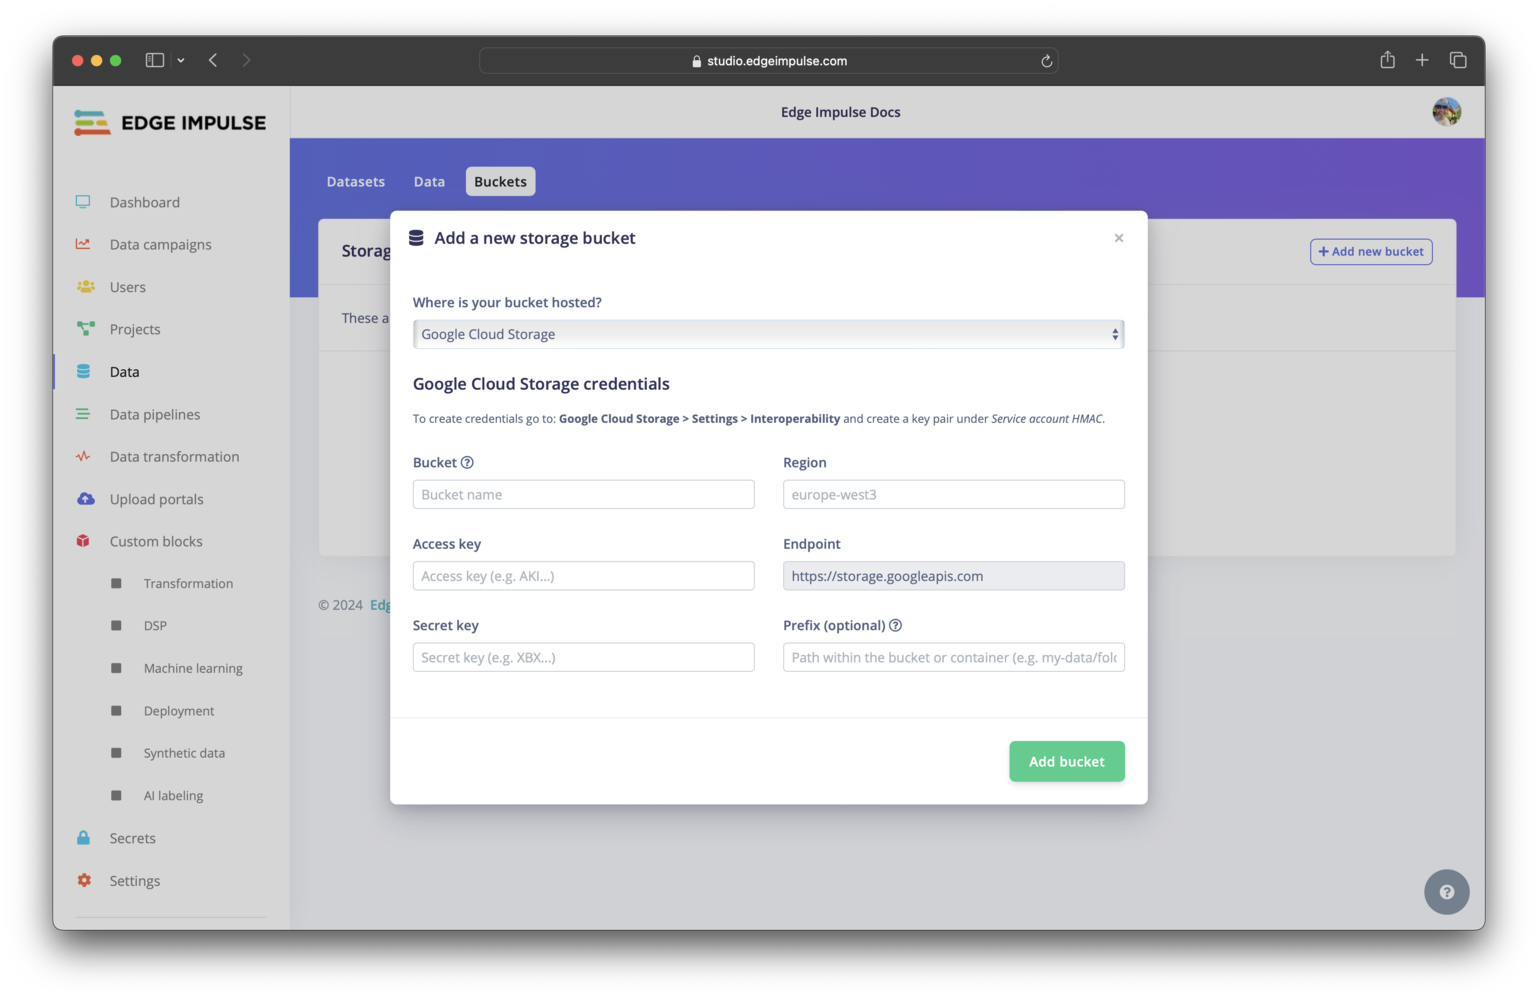Screen dimensions: 1538x1000
Task: Click the Endpoint field with googleapis URL
Action: (x=954, y=576)
